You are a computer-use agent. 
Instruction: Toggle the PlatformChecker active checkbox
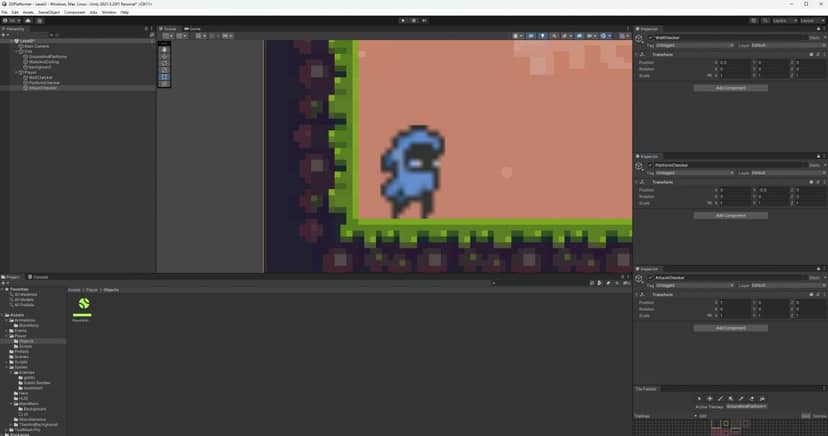click(650, 165)
